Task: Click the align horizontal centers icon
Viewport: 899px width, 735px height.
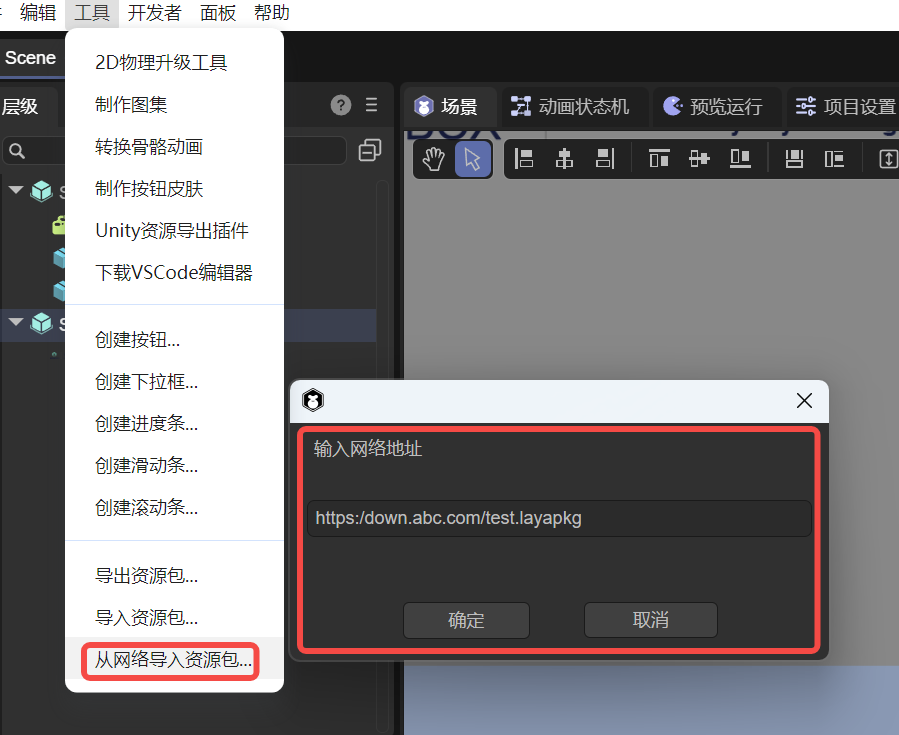Action: [565, 159]
